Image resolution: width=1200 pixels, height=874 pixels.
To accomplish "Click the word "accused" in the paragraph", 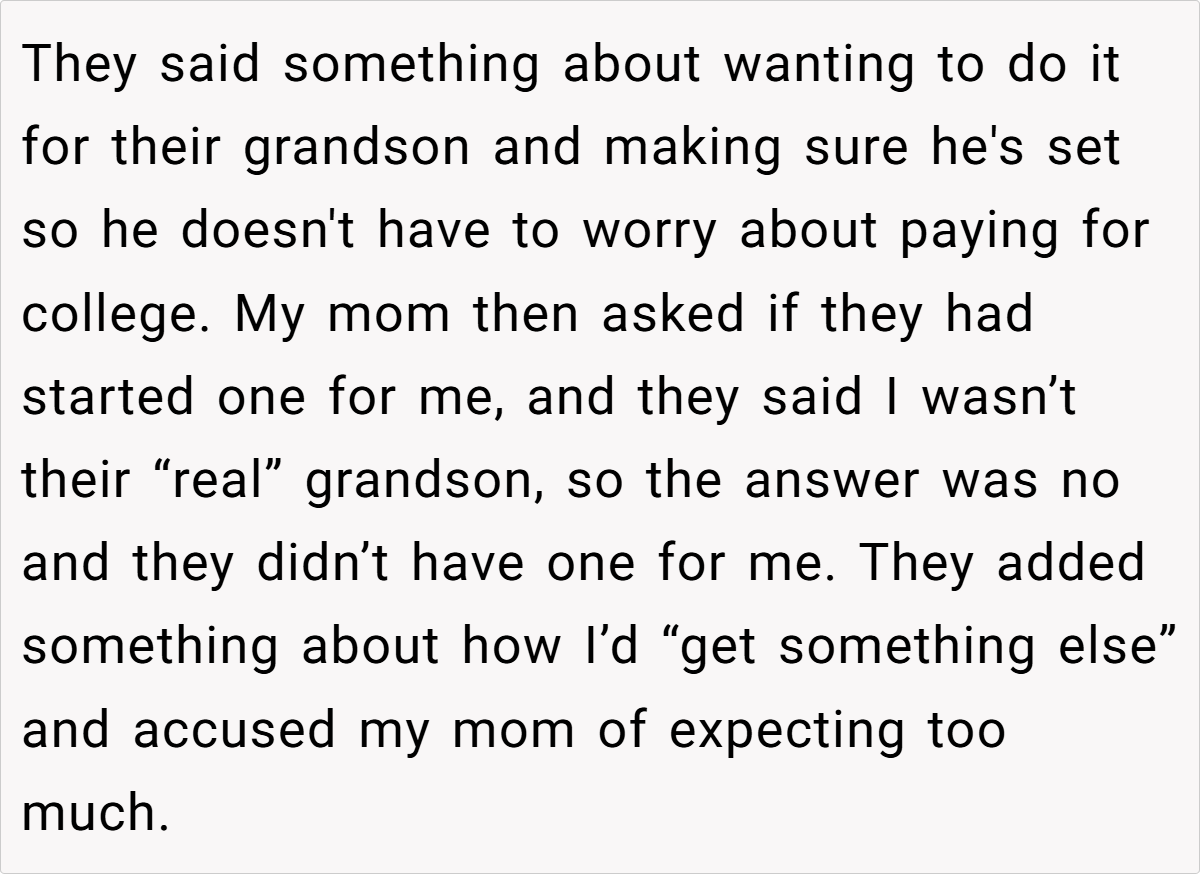I will click(x=233, y=729).
